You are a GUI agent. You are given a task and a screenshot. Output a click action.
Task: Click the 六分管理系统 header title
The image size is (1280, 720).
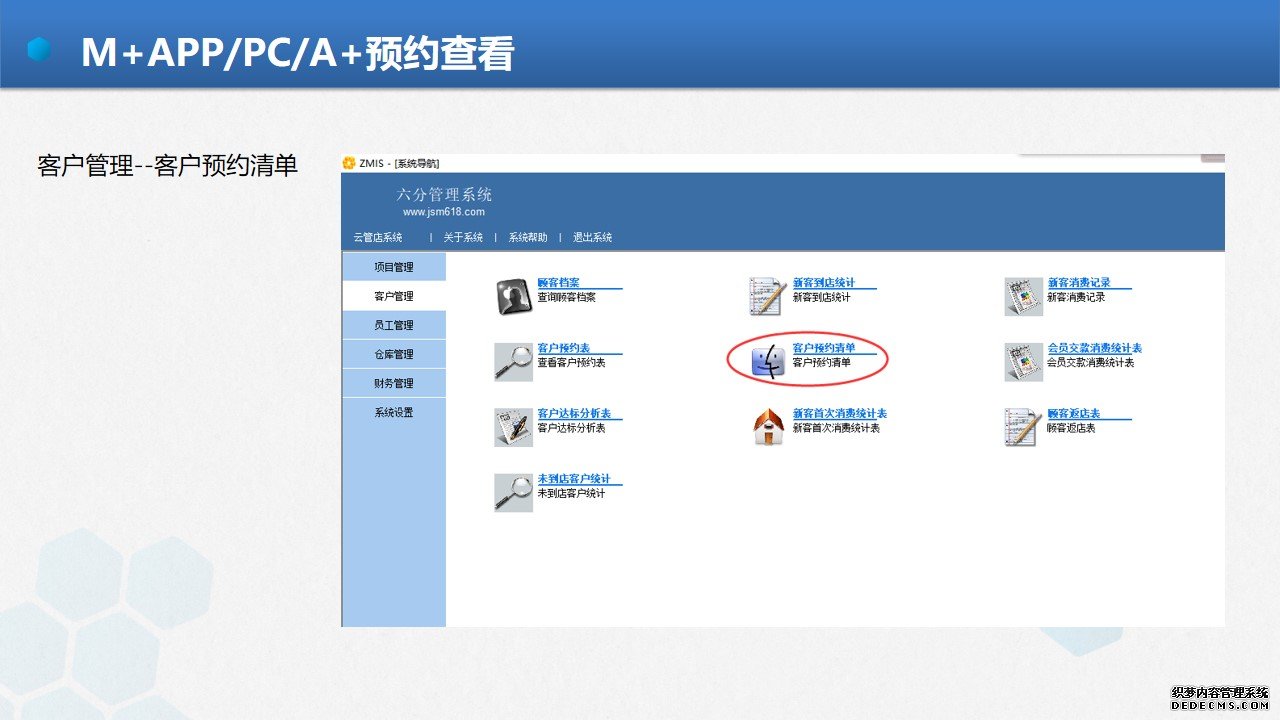tap(444, 194)
